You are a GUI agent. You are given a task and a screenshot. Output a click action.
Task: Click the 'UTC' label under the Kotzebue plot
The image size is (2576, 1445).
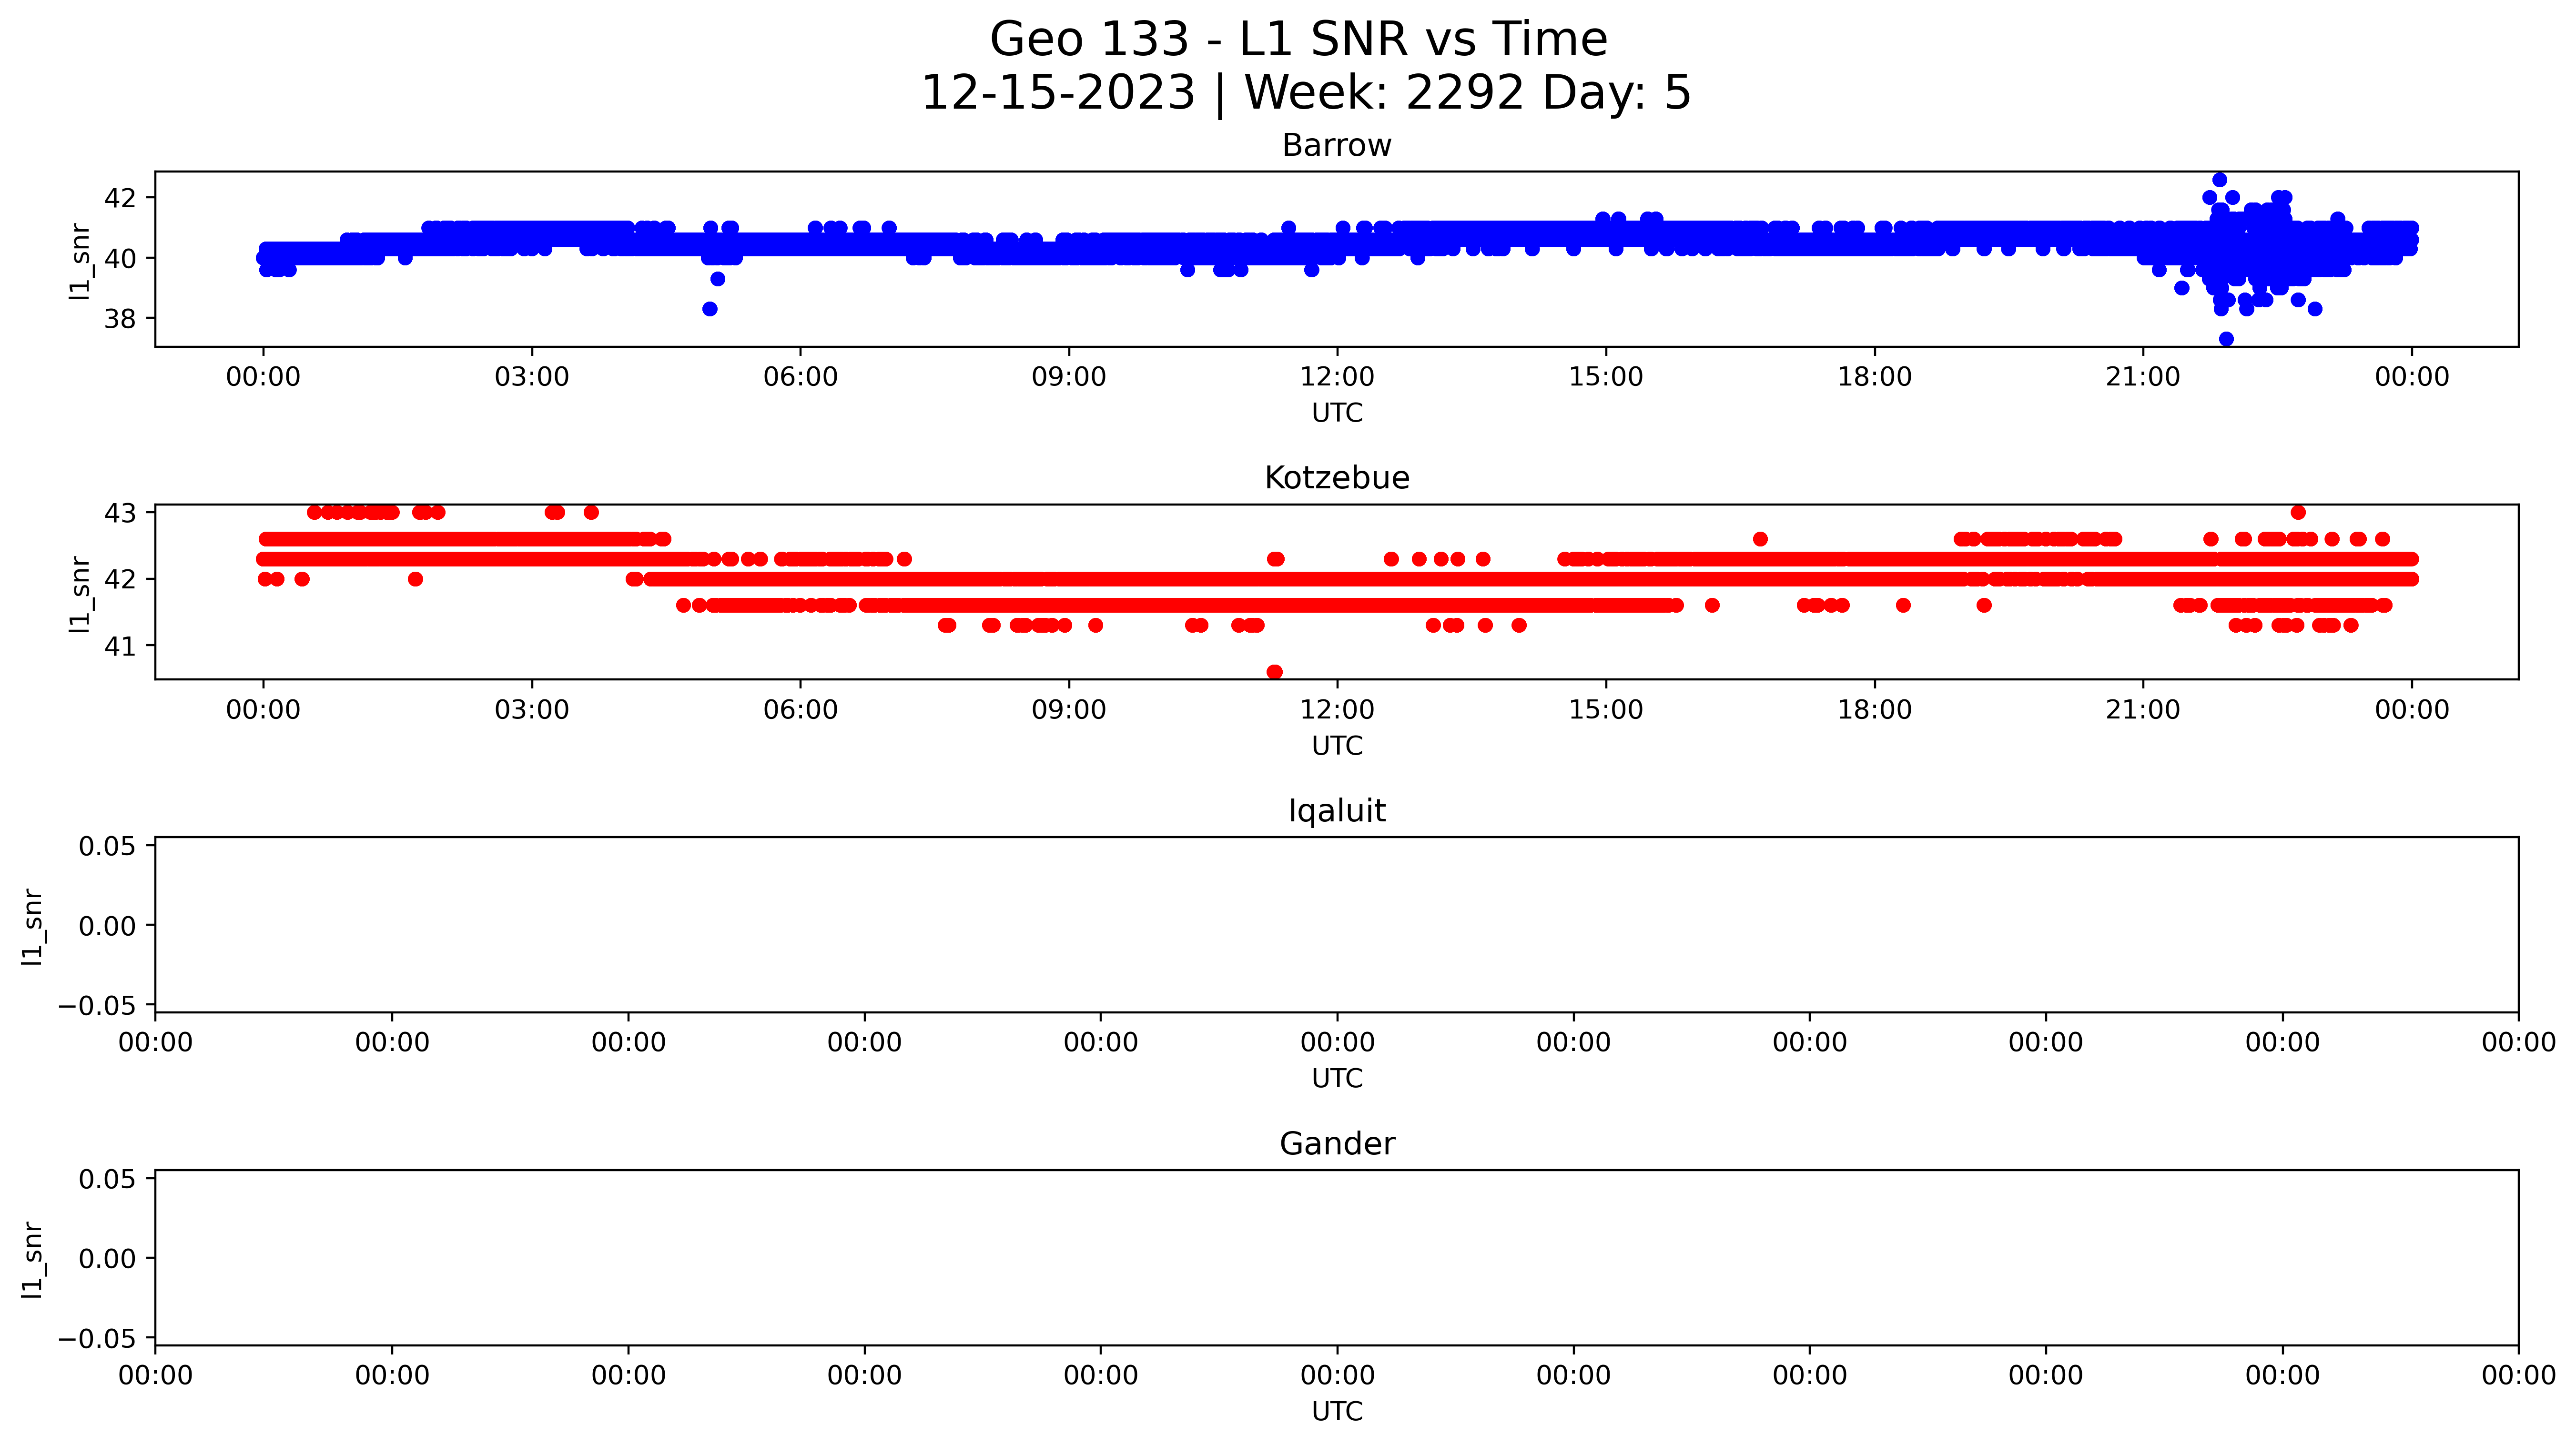(1337, 746)
